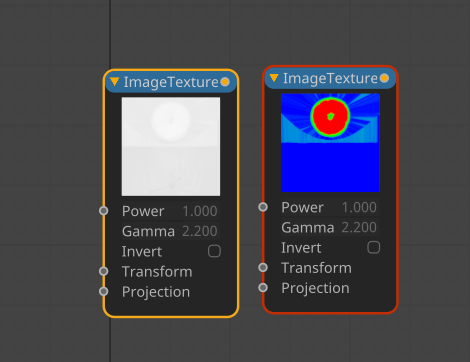The width and height of the screenshot is (470, 362).
Task: Click Projection label in red-outlined node
Action: pyautogui.click(x=315, y=288)
